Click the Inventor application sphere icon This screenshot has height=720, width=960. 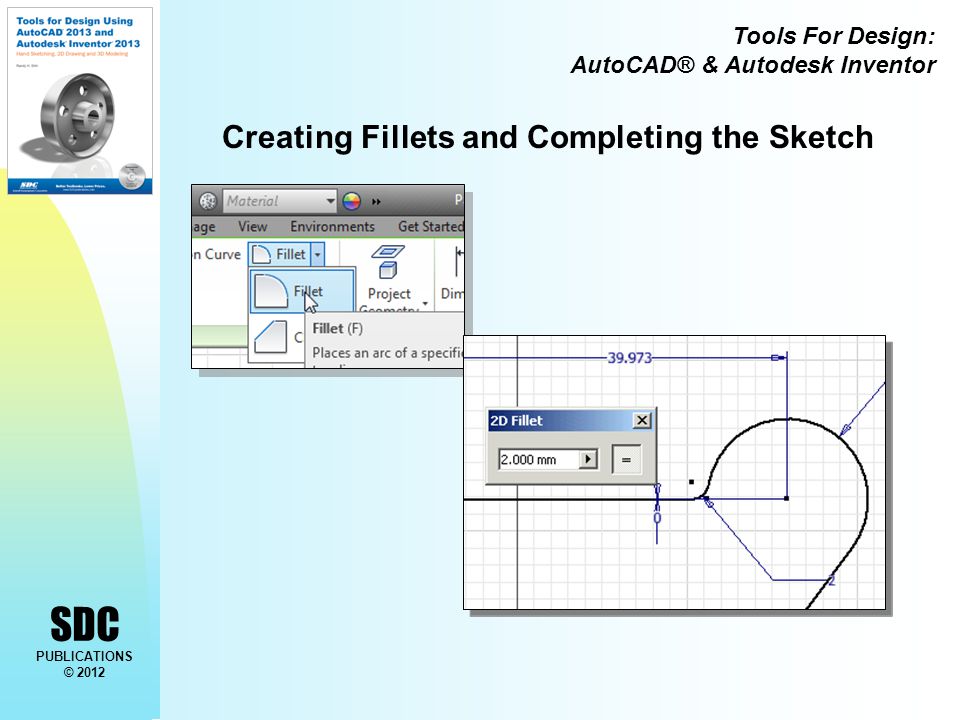pyautogui.click(x=208, y=201)
